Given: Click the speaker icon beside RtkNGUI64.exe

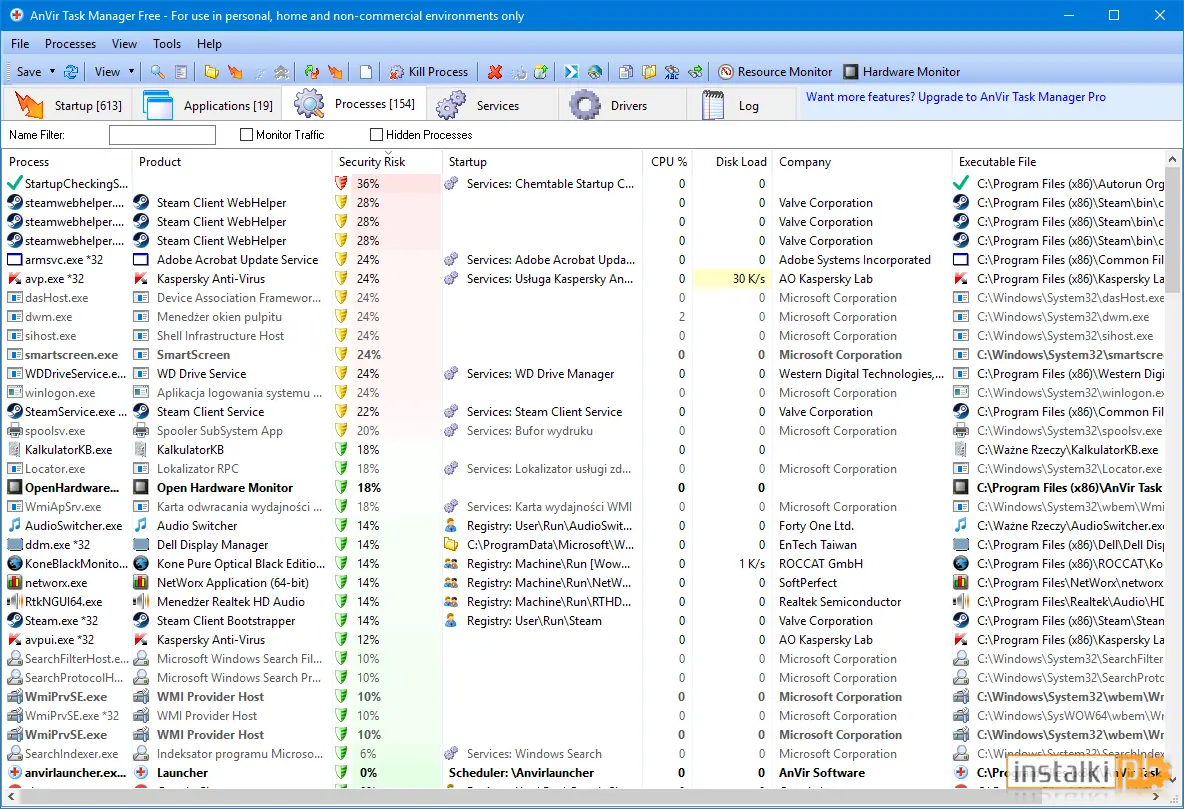Looking at the screenshot, I should coord(14,602).
